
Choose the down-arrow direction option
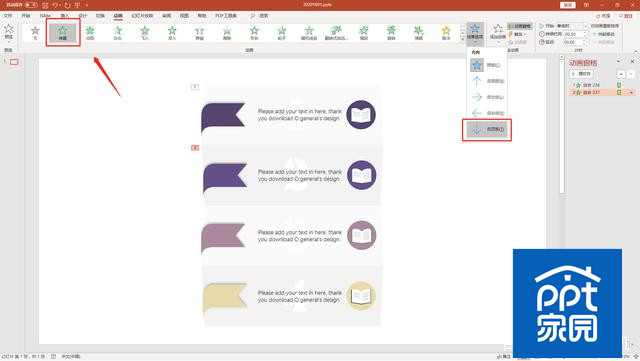coord(487,129)
